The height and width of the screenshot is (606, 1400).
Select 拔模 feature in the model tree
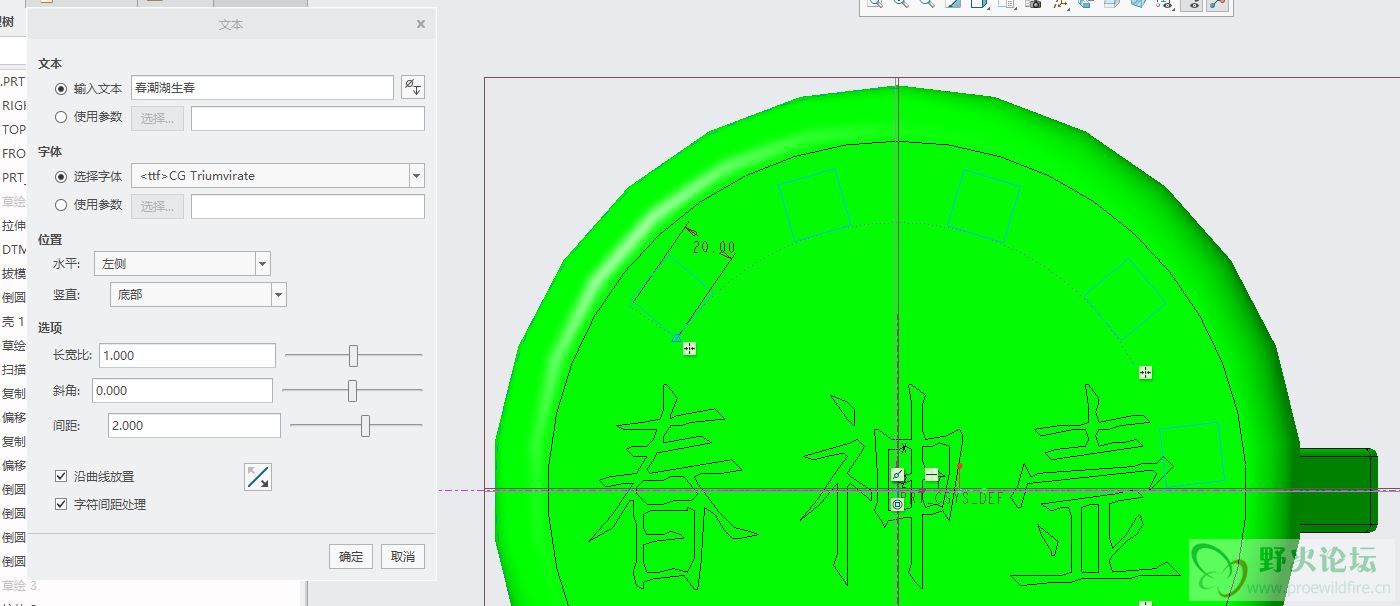[13, 273]
